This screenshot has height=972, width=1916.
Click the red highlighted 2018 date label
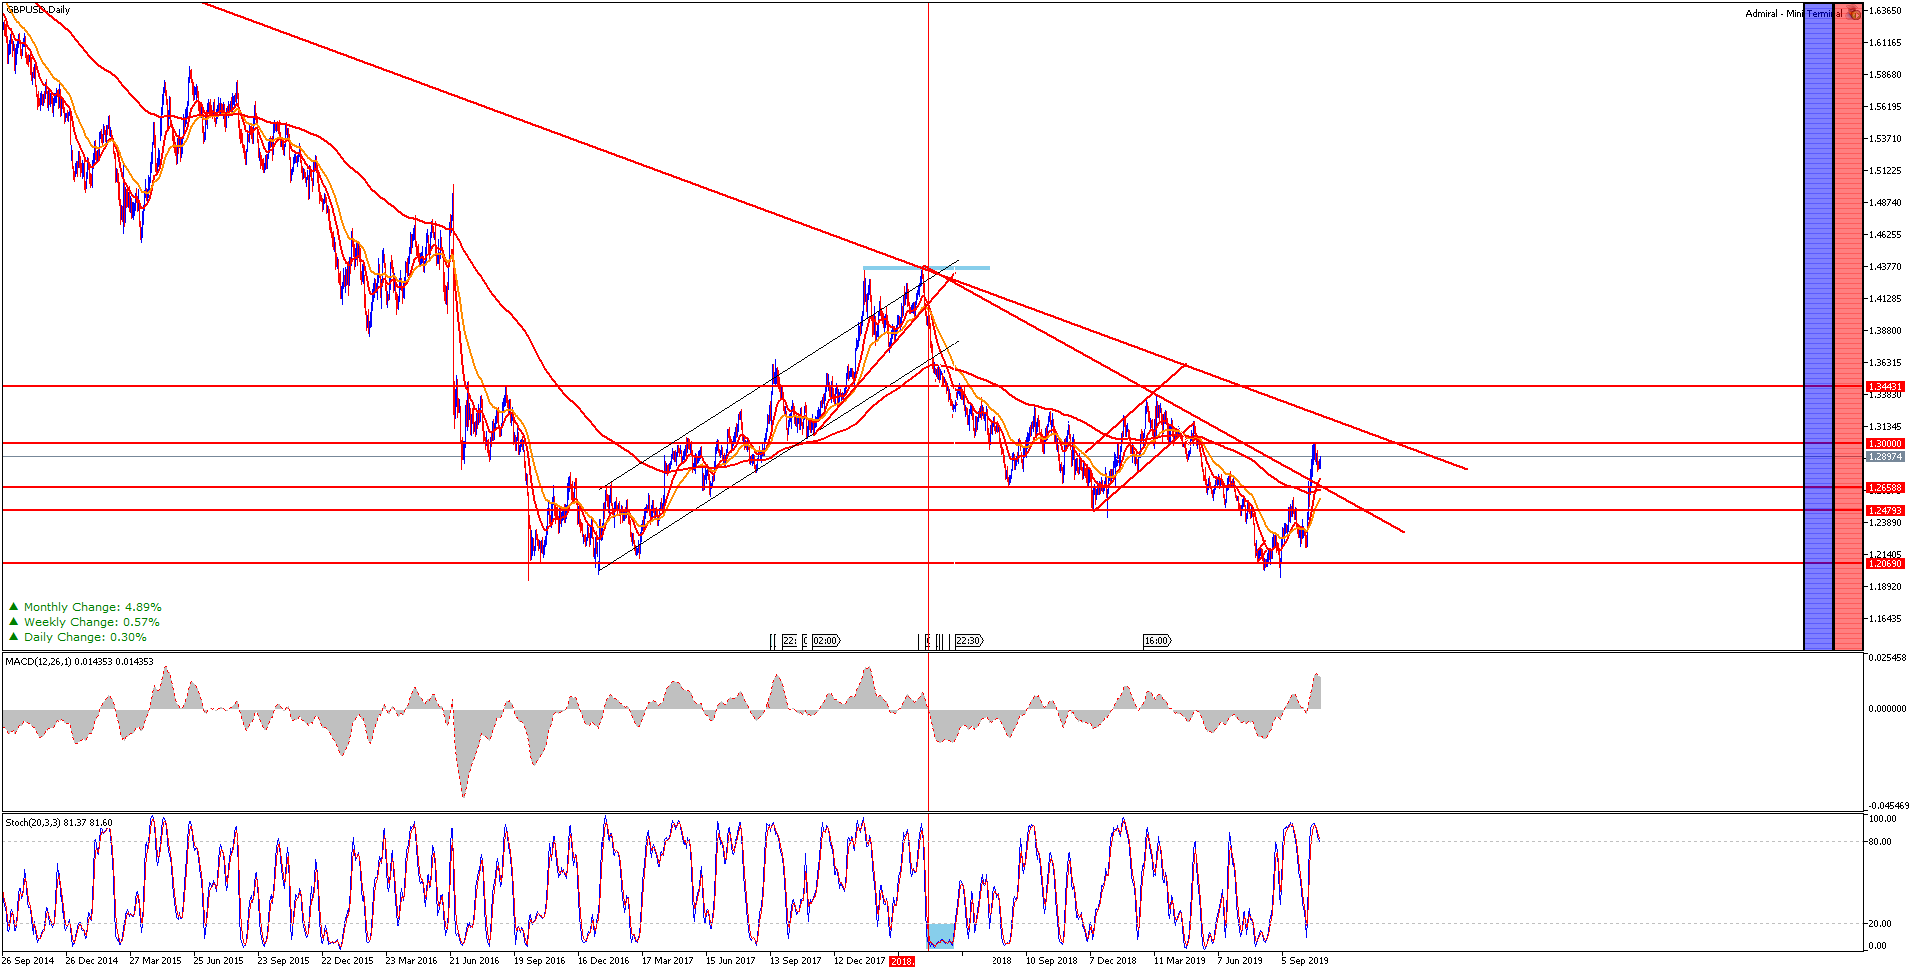pos(902,961)
